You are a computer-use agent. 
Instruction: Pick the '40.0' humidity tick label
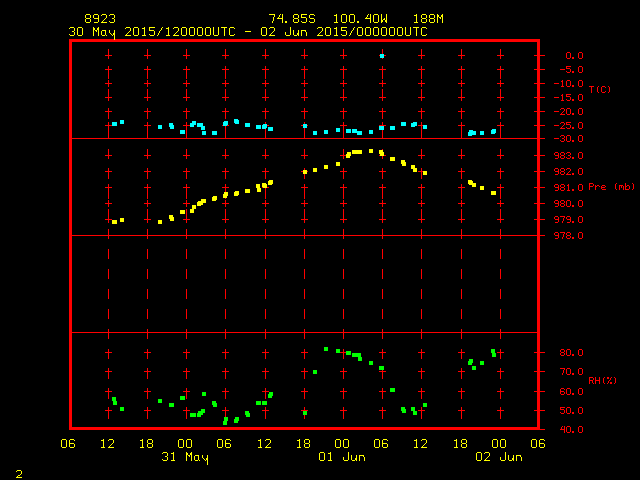tap(571, 429)
